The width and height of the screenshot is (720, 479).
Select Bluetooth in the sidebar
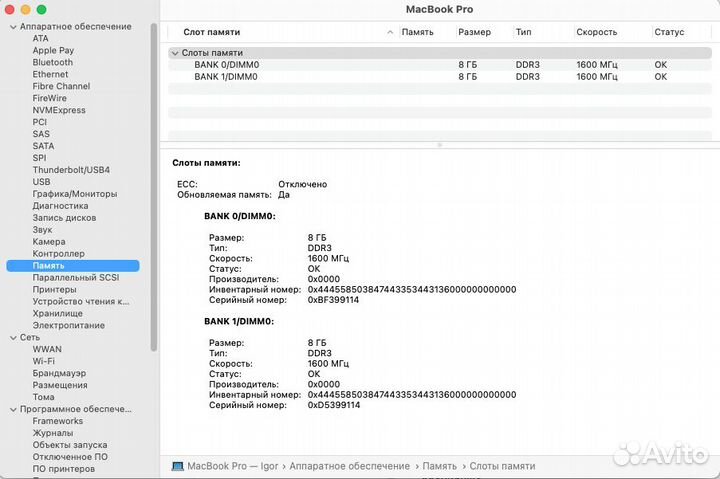(52, 62)
